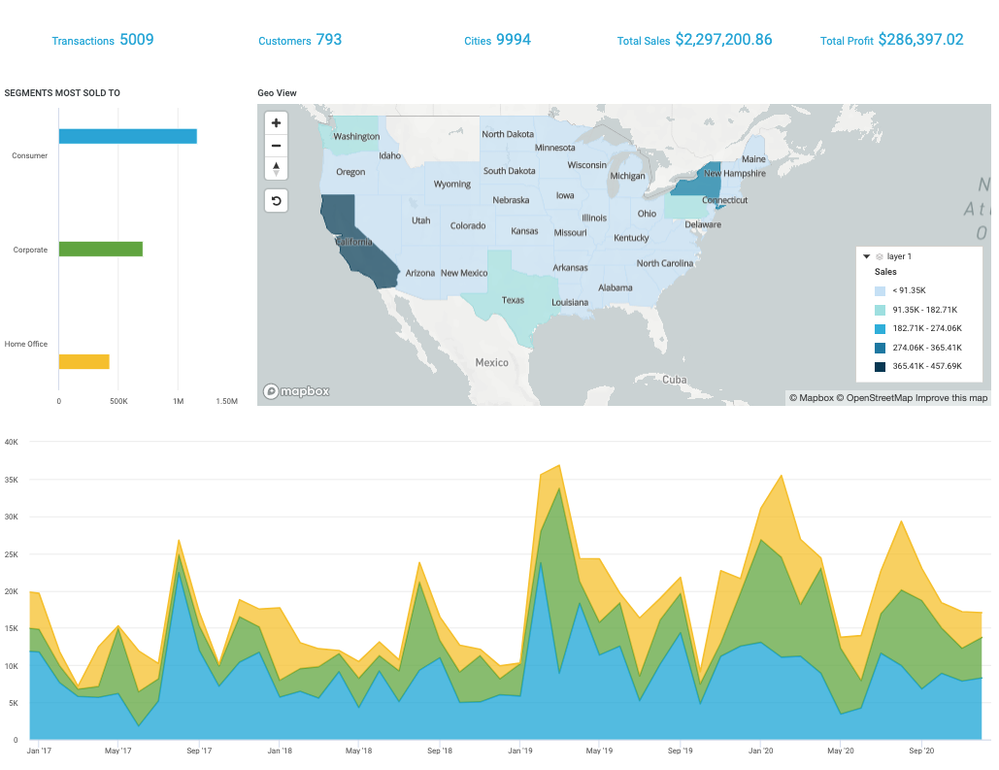Image resolution: width=999 pixels, height=770 pixels.
Task: Select the yellow Home Office segment bar
Action: pyautogui.click(x=84, y=362)
